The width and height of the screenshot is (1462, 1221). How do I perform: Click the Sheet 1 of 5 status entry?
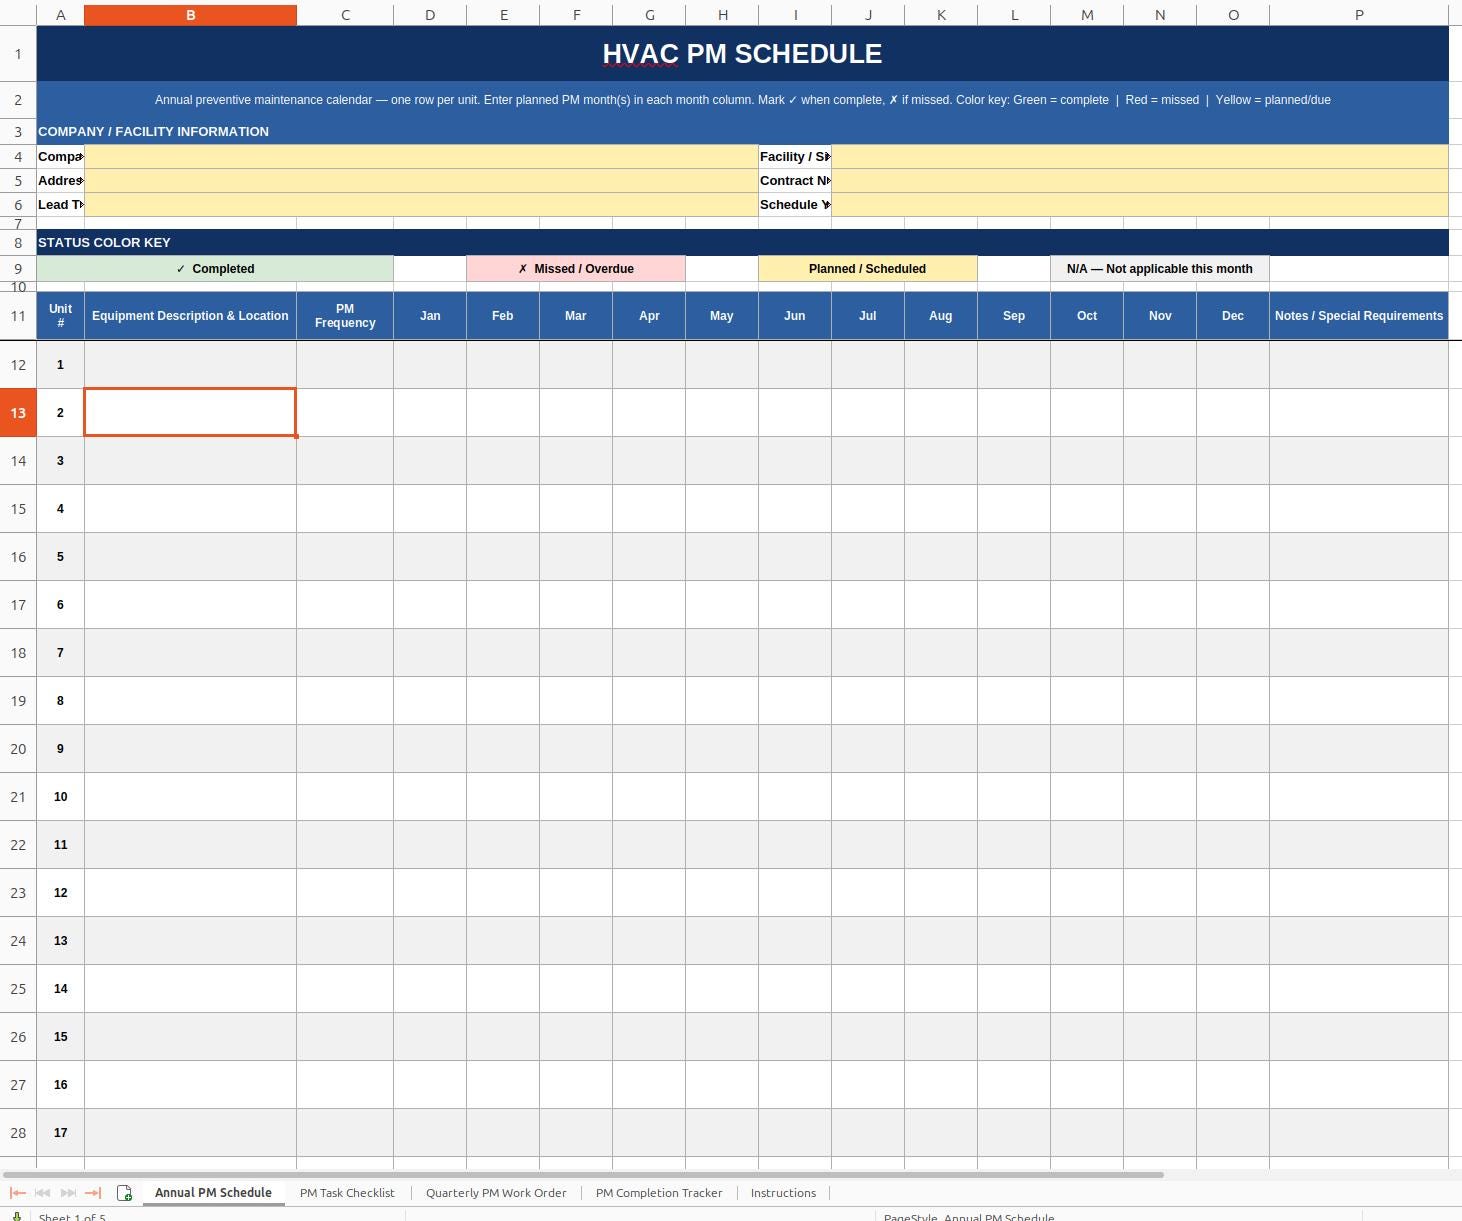72,1217
